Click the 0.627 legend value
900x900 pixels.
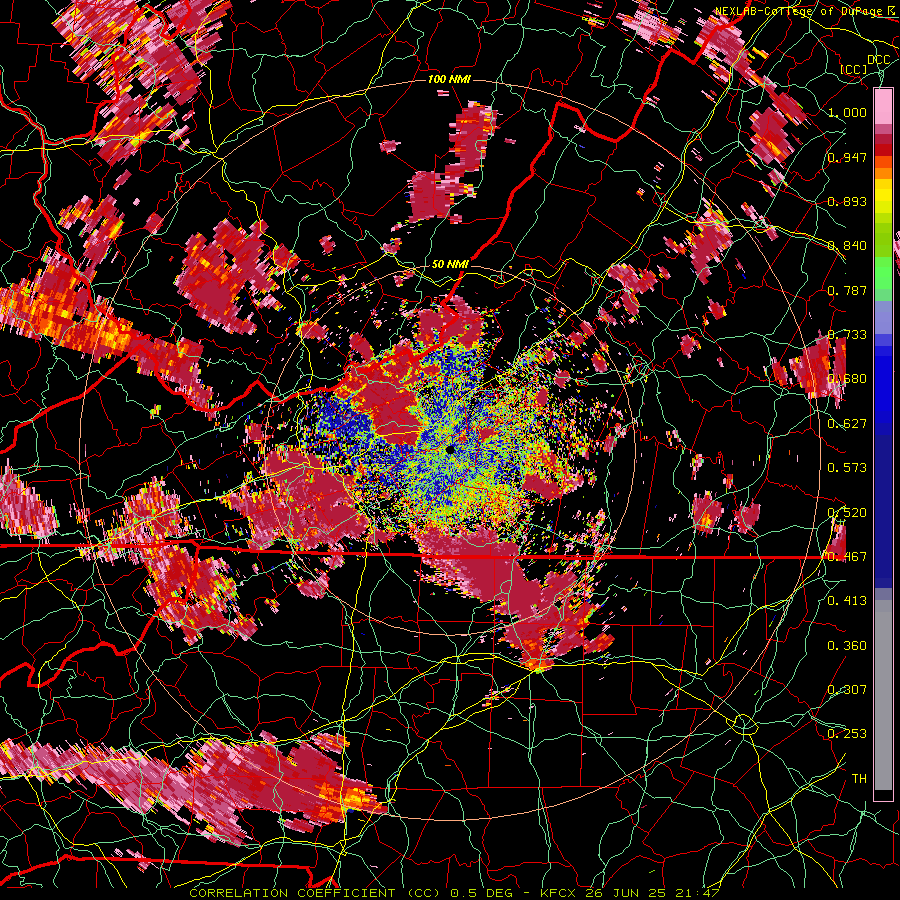pyautogui.click(x=847, y=424)
